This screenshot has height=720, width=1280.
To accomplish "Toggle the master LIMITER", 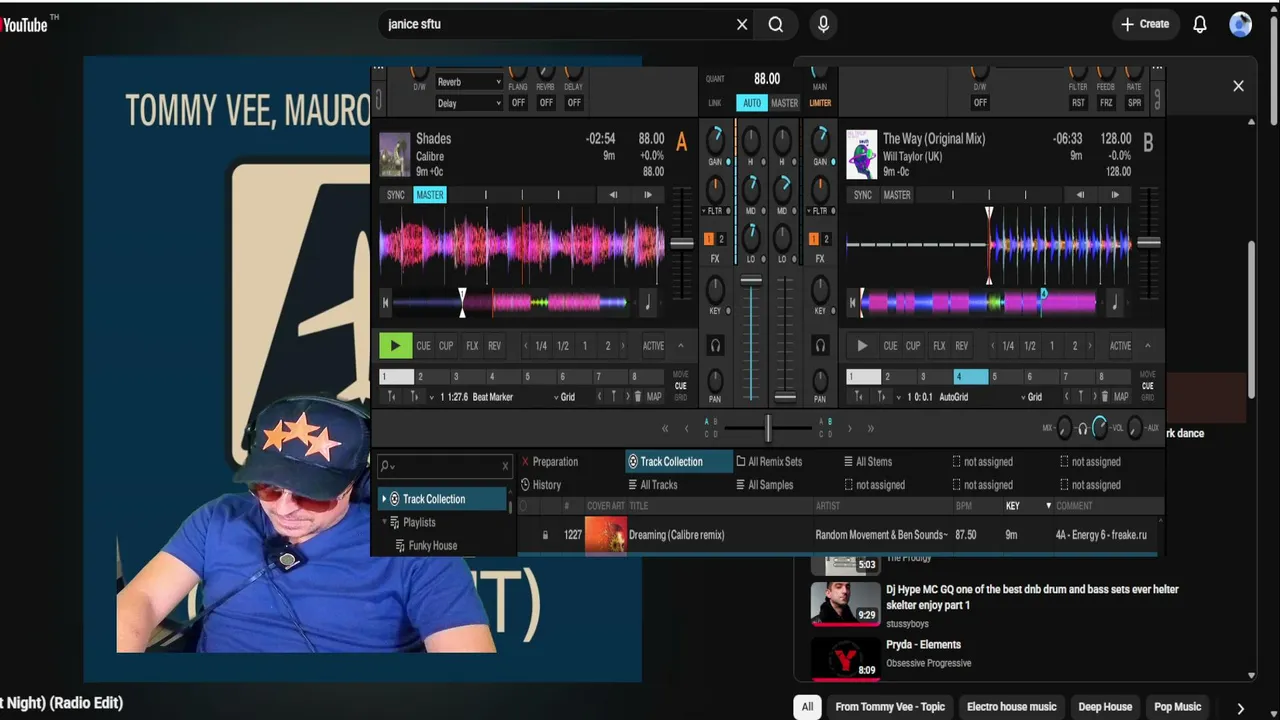I will (x=820, y=103).
